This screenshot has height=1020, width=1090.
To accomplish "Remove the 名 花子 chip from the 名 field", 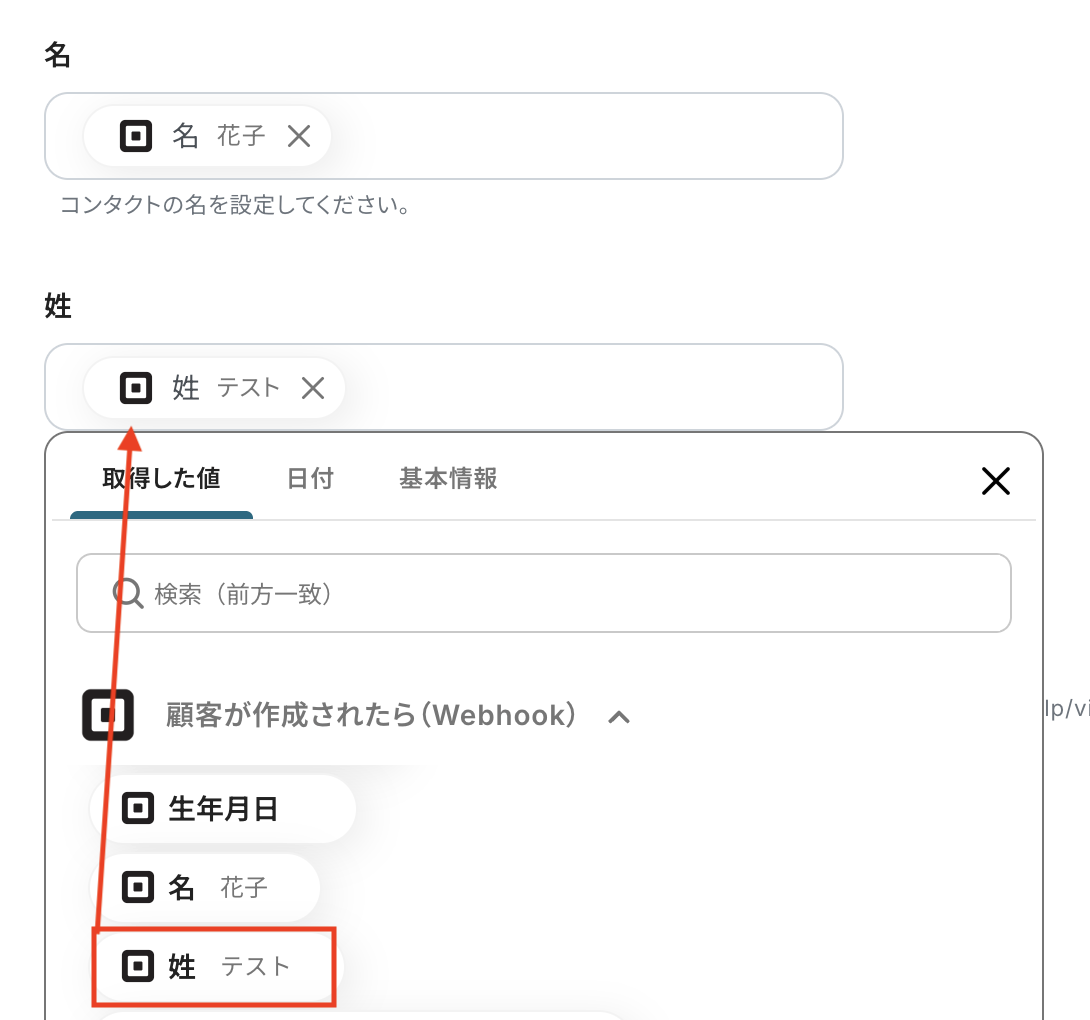I will (299, 136).
